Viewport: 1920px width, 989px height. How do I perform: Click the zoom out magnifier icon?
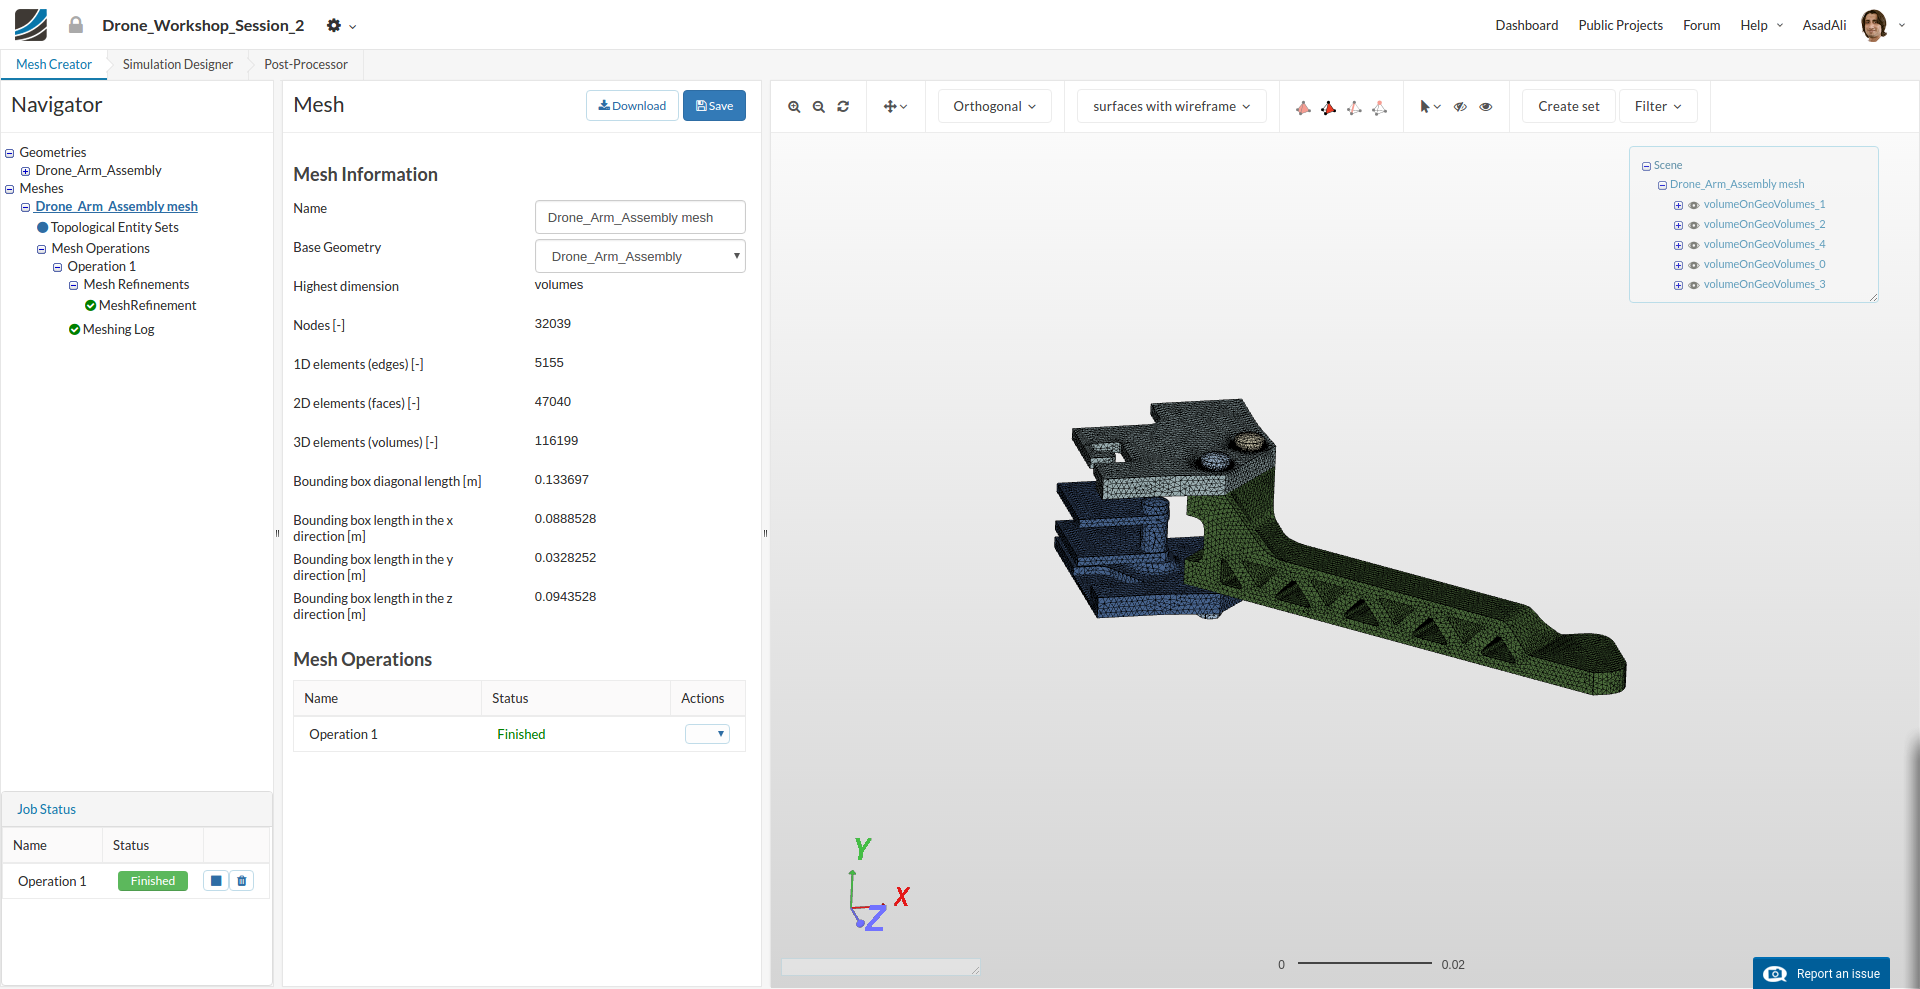[x=819, y=107]
